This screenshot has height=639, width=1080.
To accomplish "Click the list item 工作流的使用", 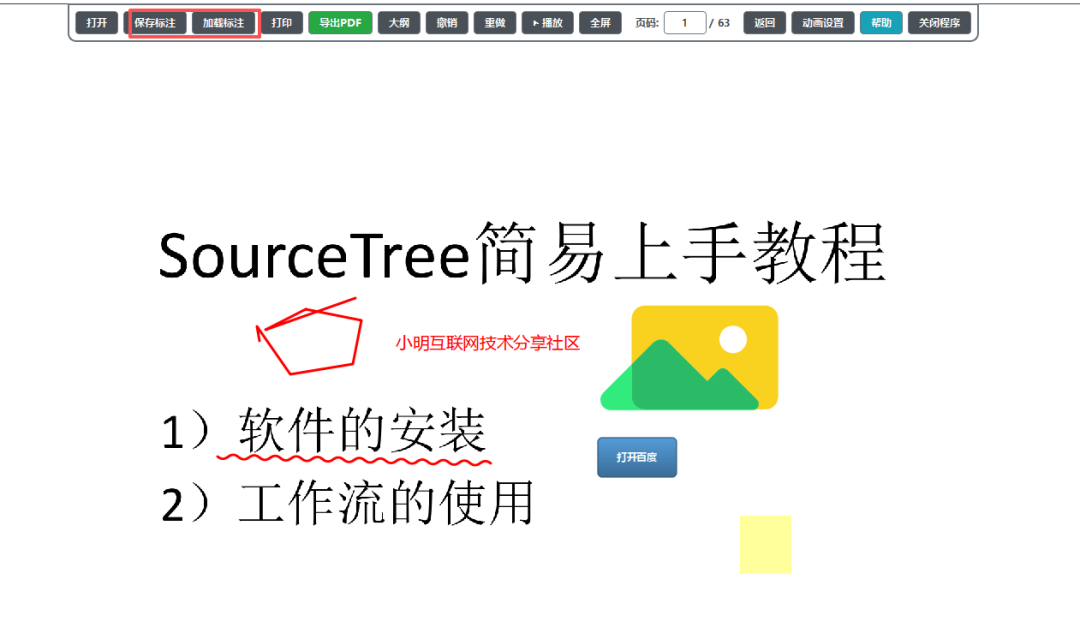I will tap(386, 503).
